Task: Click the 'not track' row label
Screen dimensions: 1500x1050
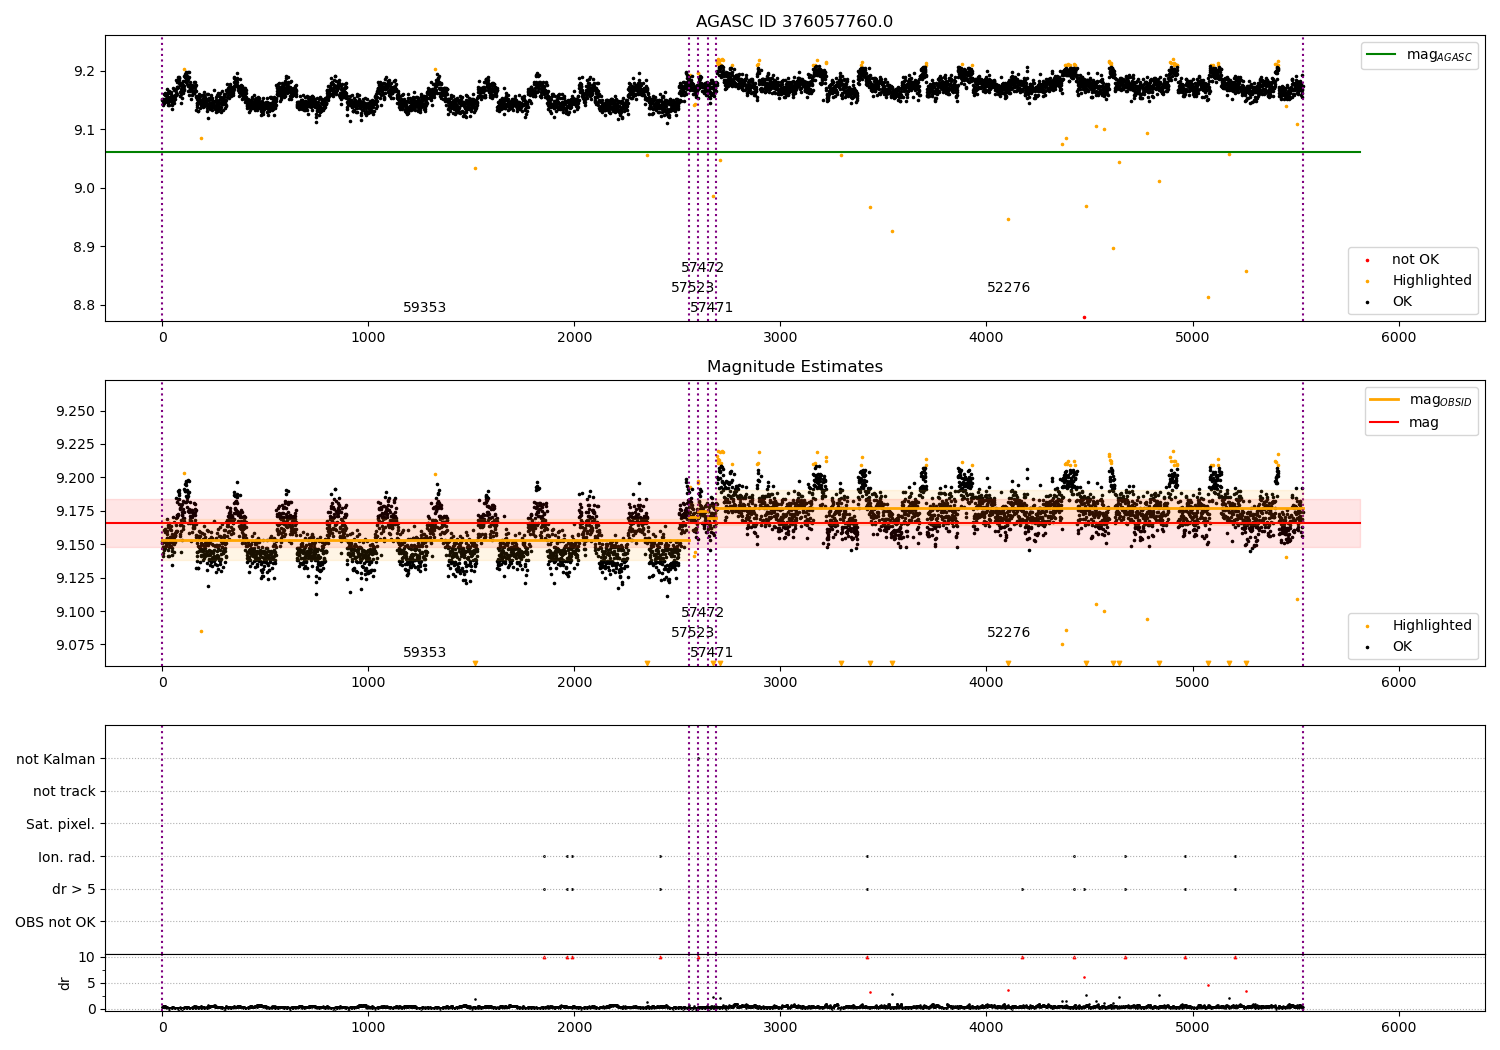Action: point(64,792)
